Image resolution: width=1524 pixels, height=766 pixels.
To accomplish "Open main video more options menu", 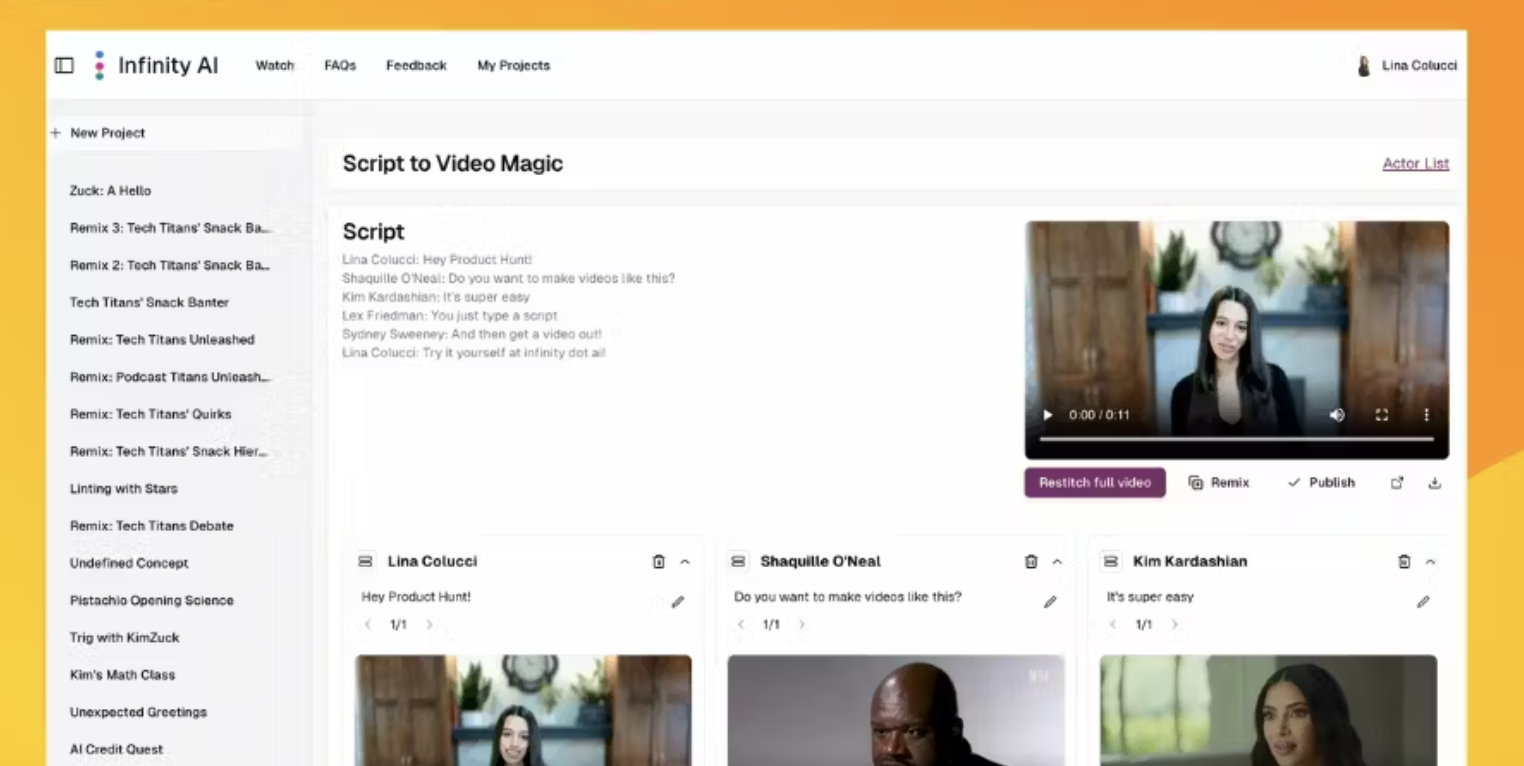I will 1426,415.
